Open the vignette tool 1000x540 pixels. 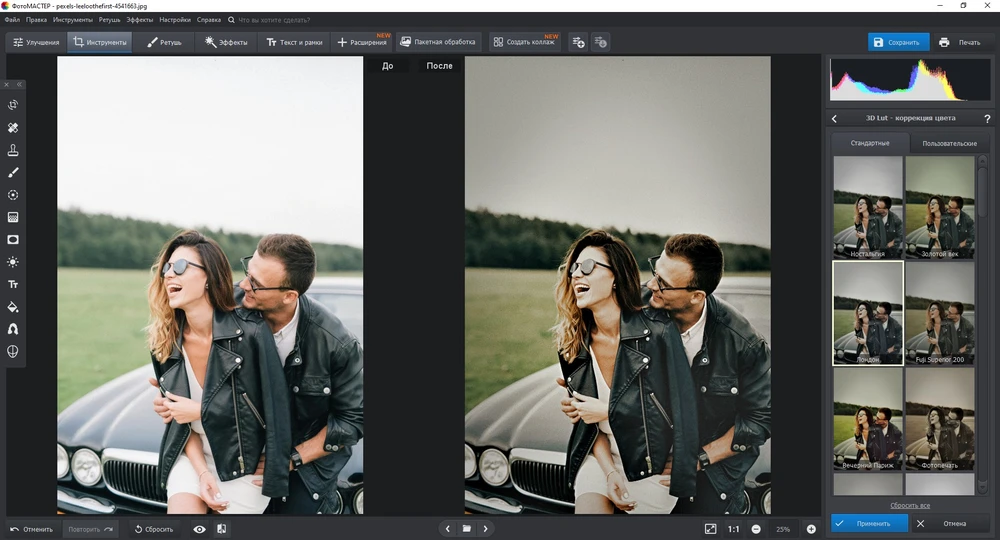coord(13,239)
